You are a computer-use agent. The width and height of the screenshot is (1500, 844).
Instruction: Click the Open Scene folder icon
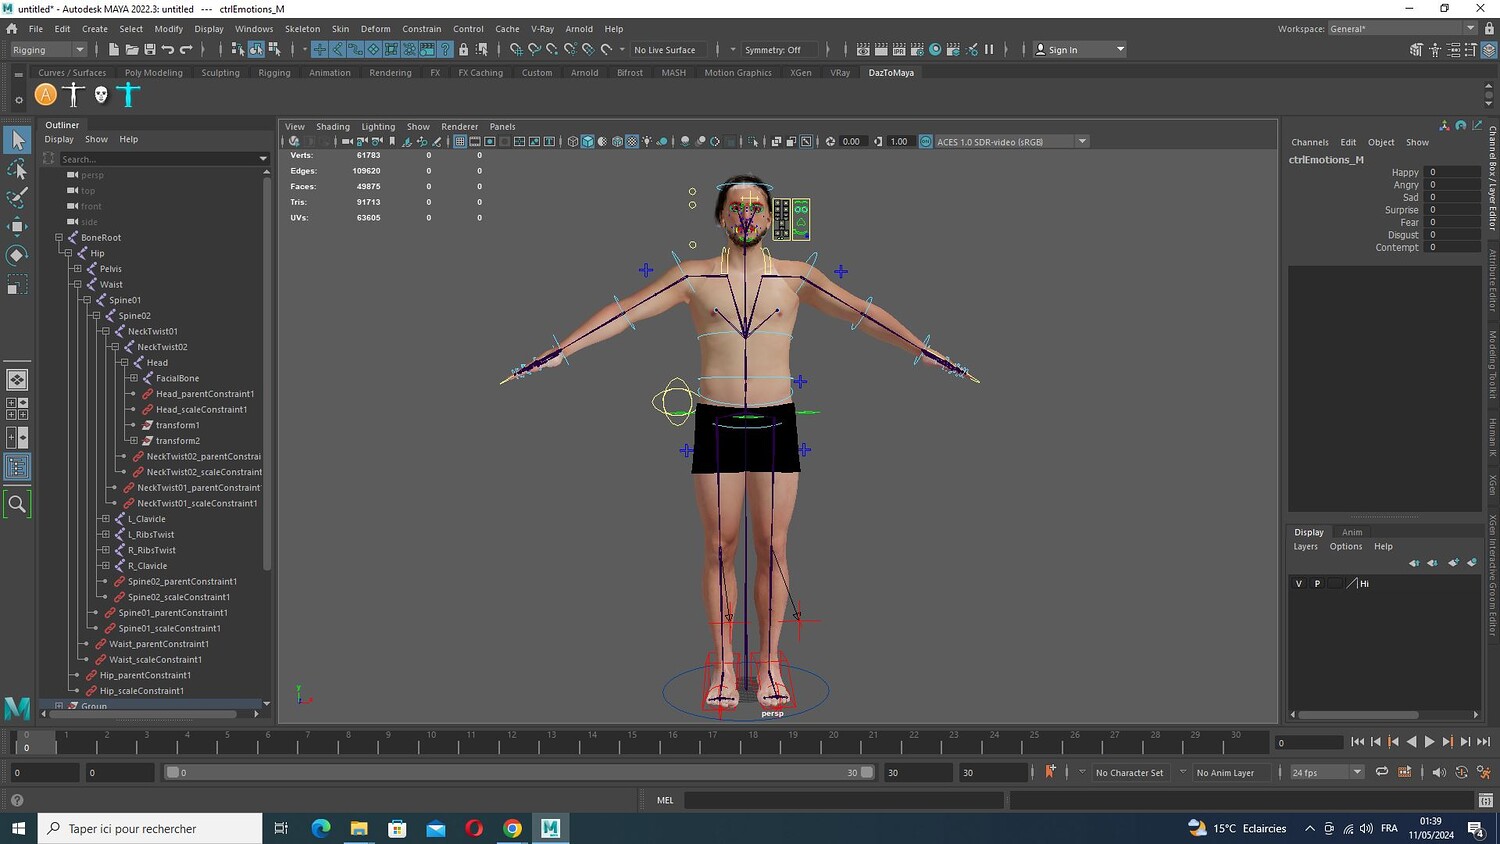pos(131,49)
